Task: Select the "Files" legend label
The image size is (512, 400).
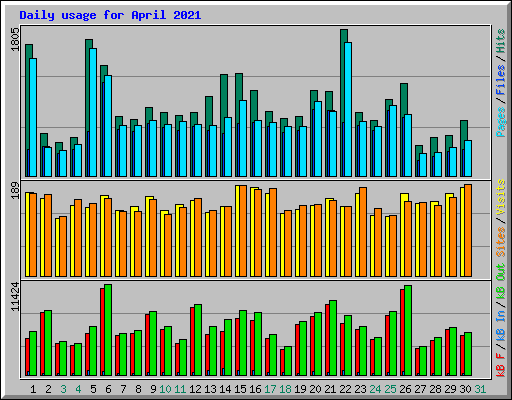Action: point(501,80)
